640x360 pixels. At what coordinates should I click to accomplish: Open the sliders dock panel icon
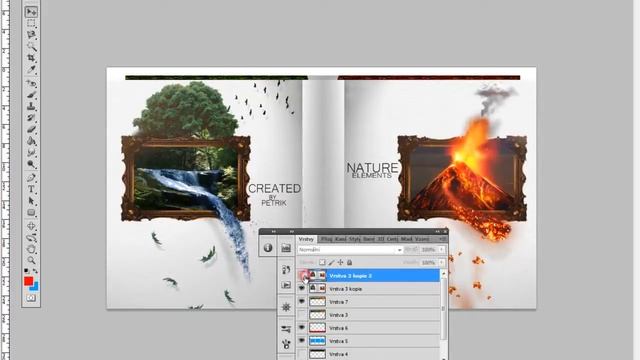pos(286,329)
